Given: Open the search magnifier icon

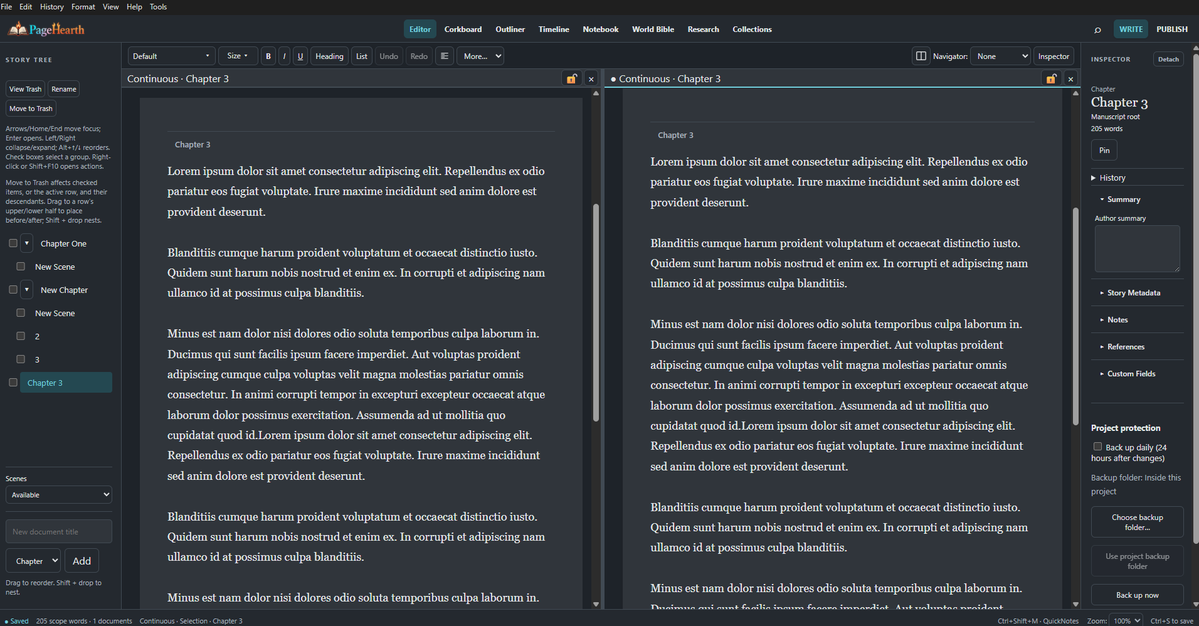Looking at the screenshot, I should 1097,30.
